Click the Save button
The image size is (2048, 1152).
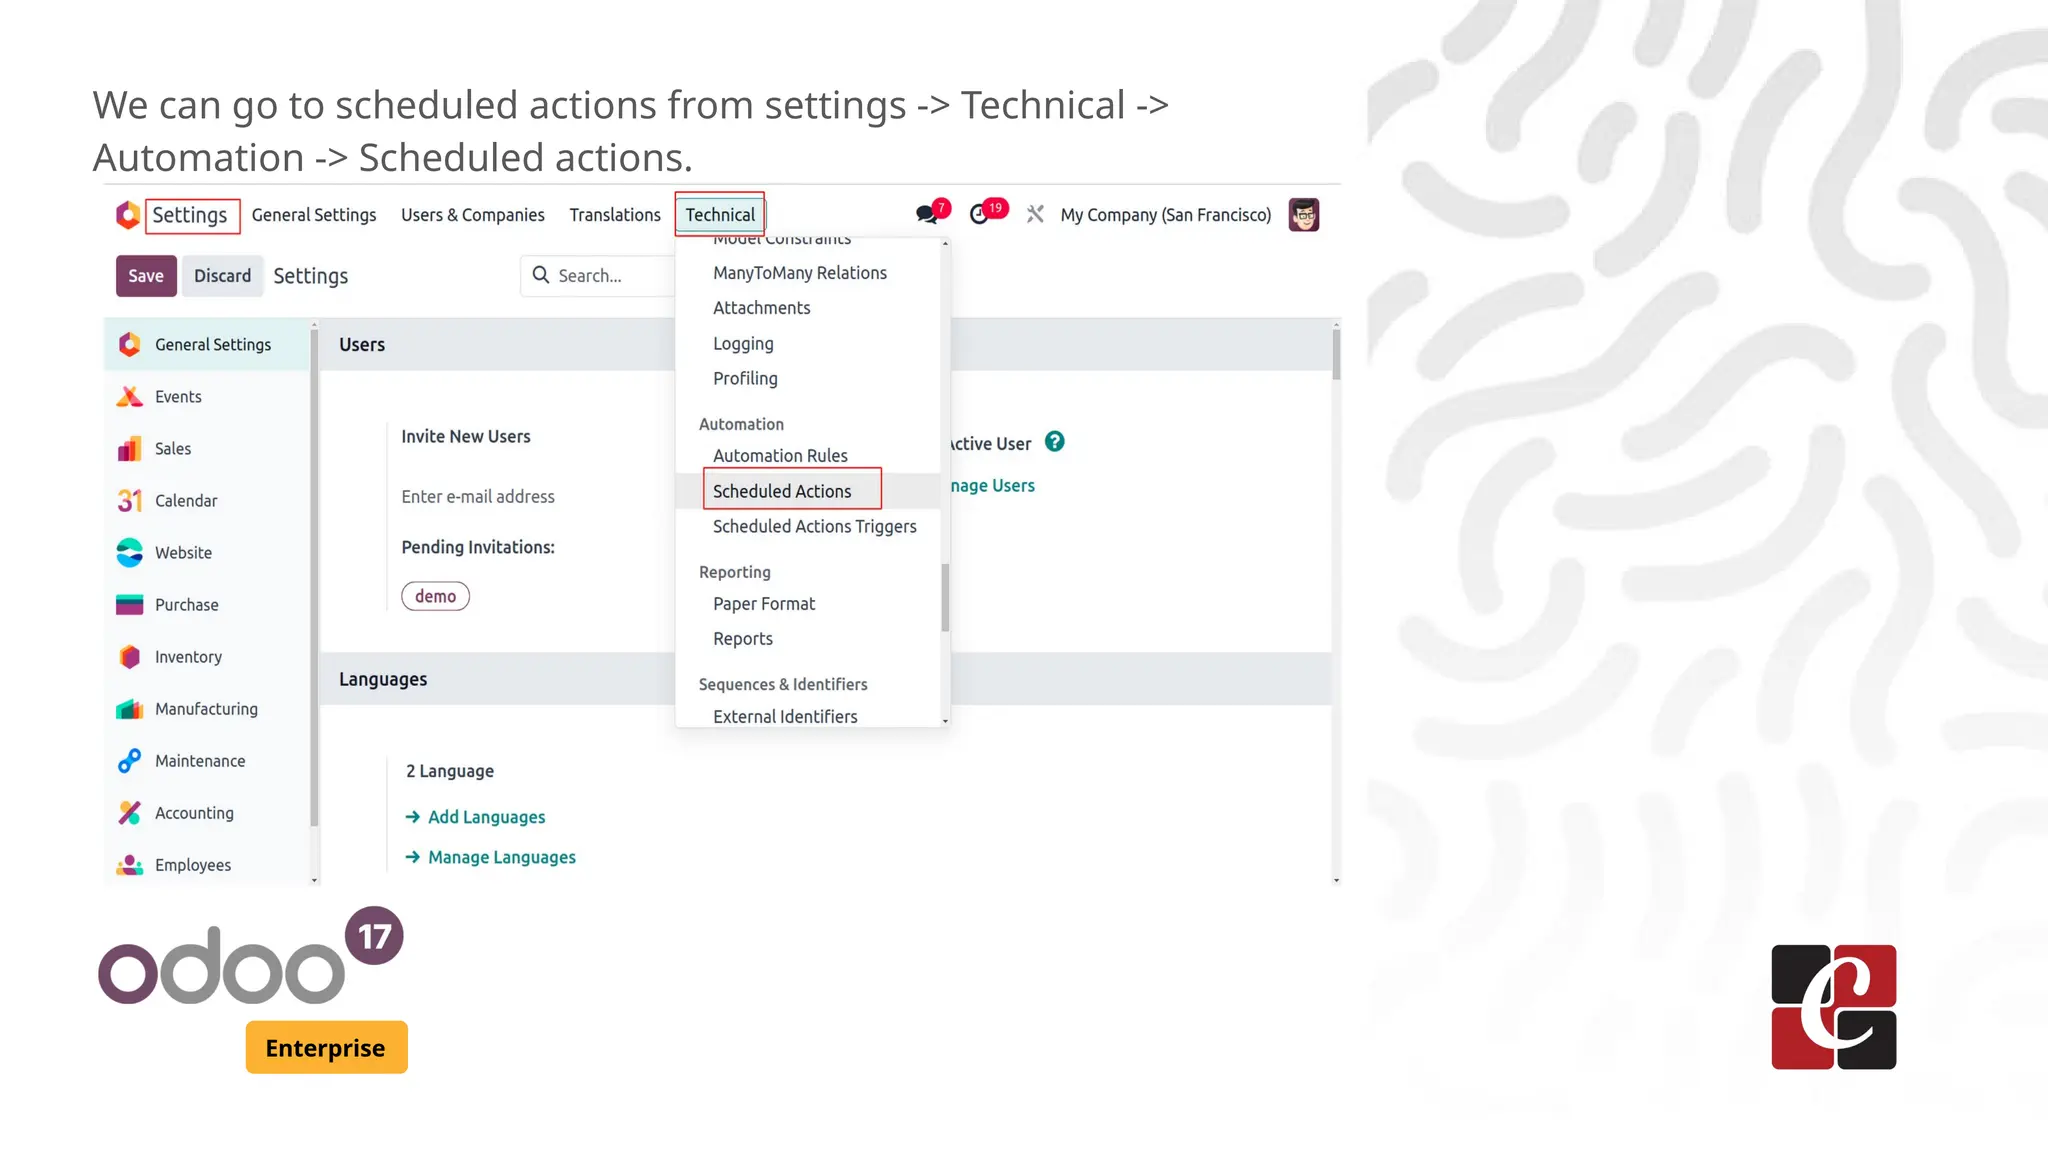(146, 276)
